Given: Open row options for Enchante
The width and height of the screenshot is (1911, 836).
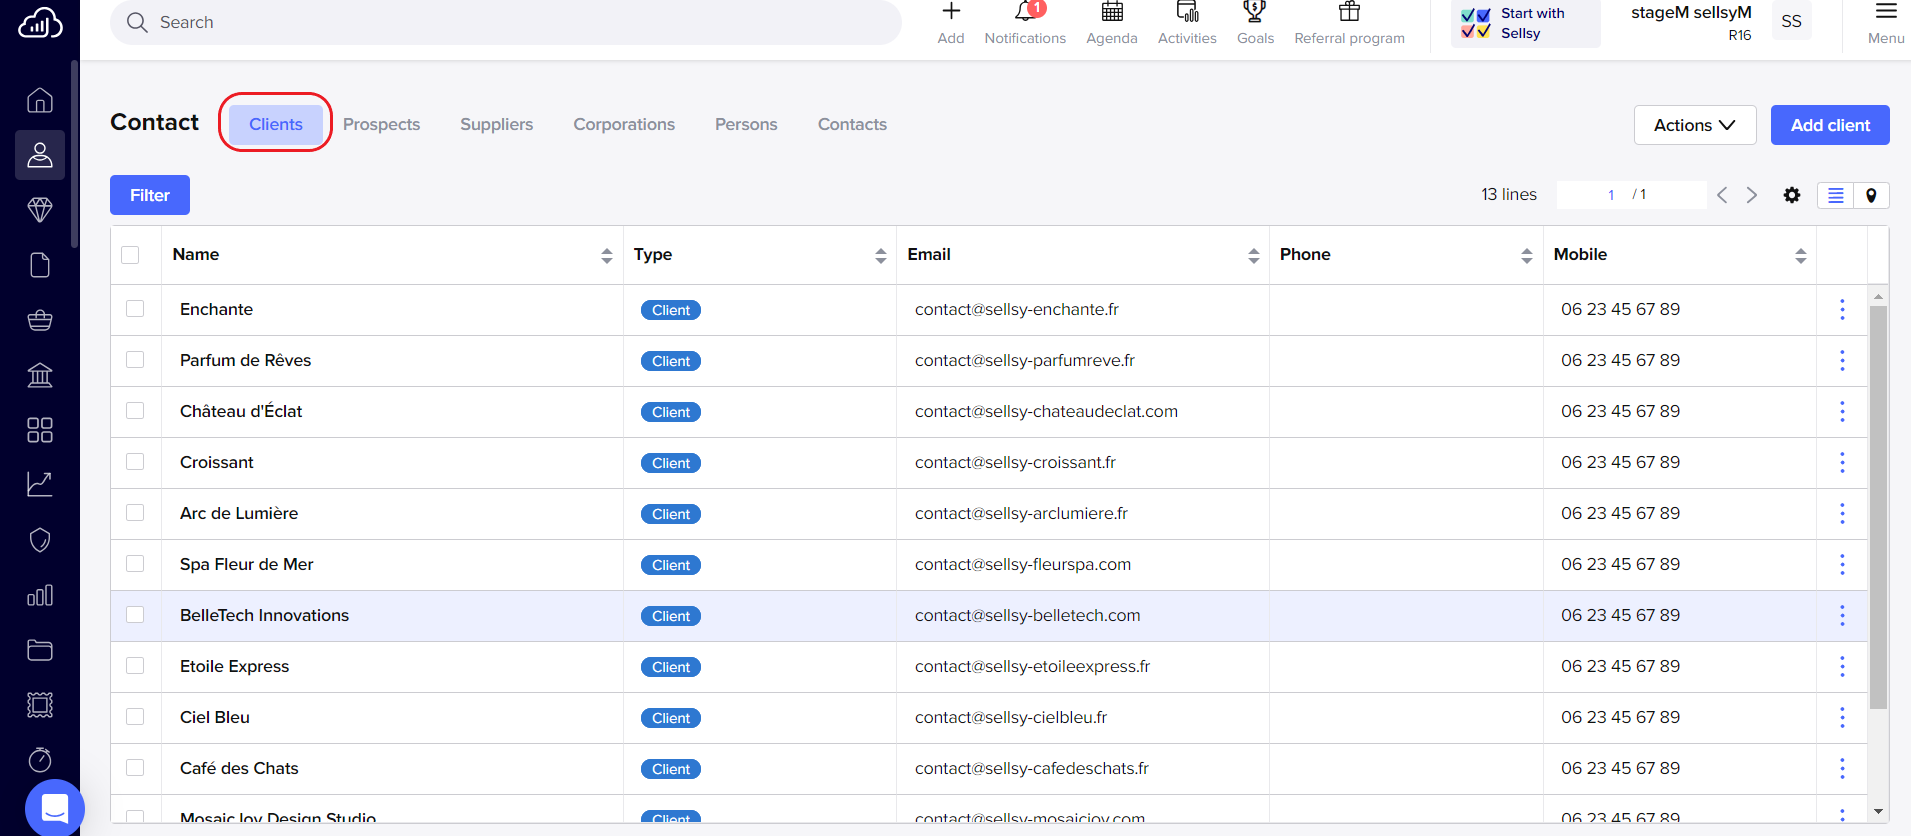Looking at the screenshot, I should click(1842, 310).
